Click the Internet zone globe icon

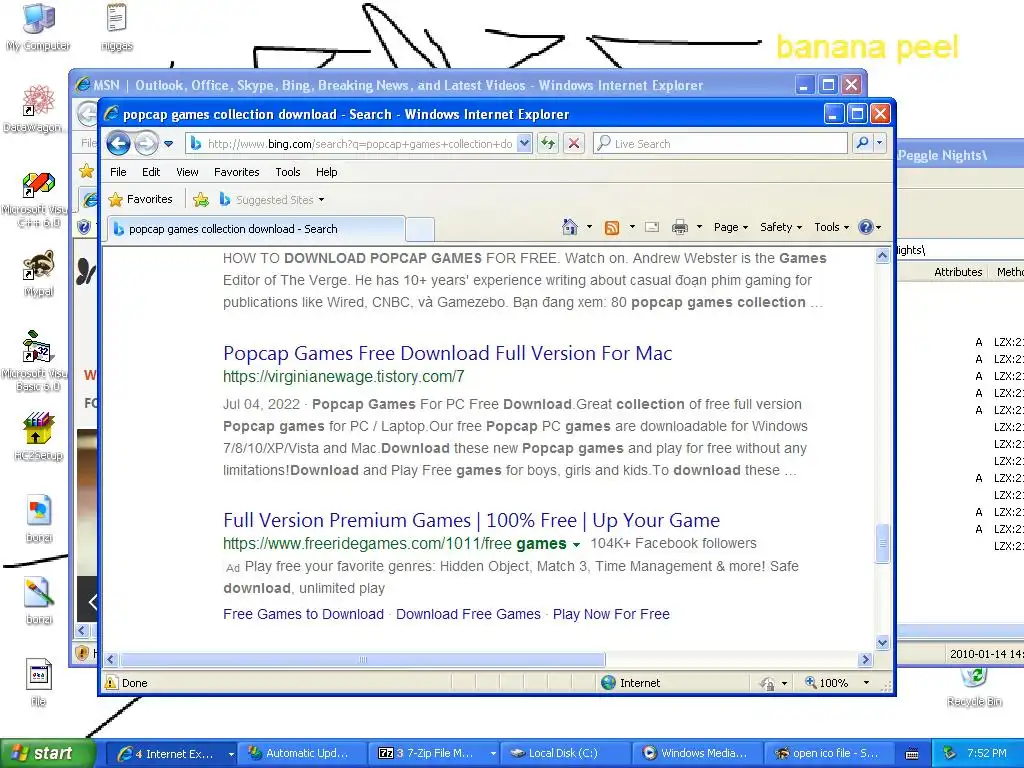click(x=608, y=682)
